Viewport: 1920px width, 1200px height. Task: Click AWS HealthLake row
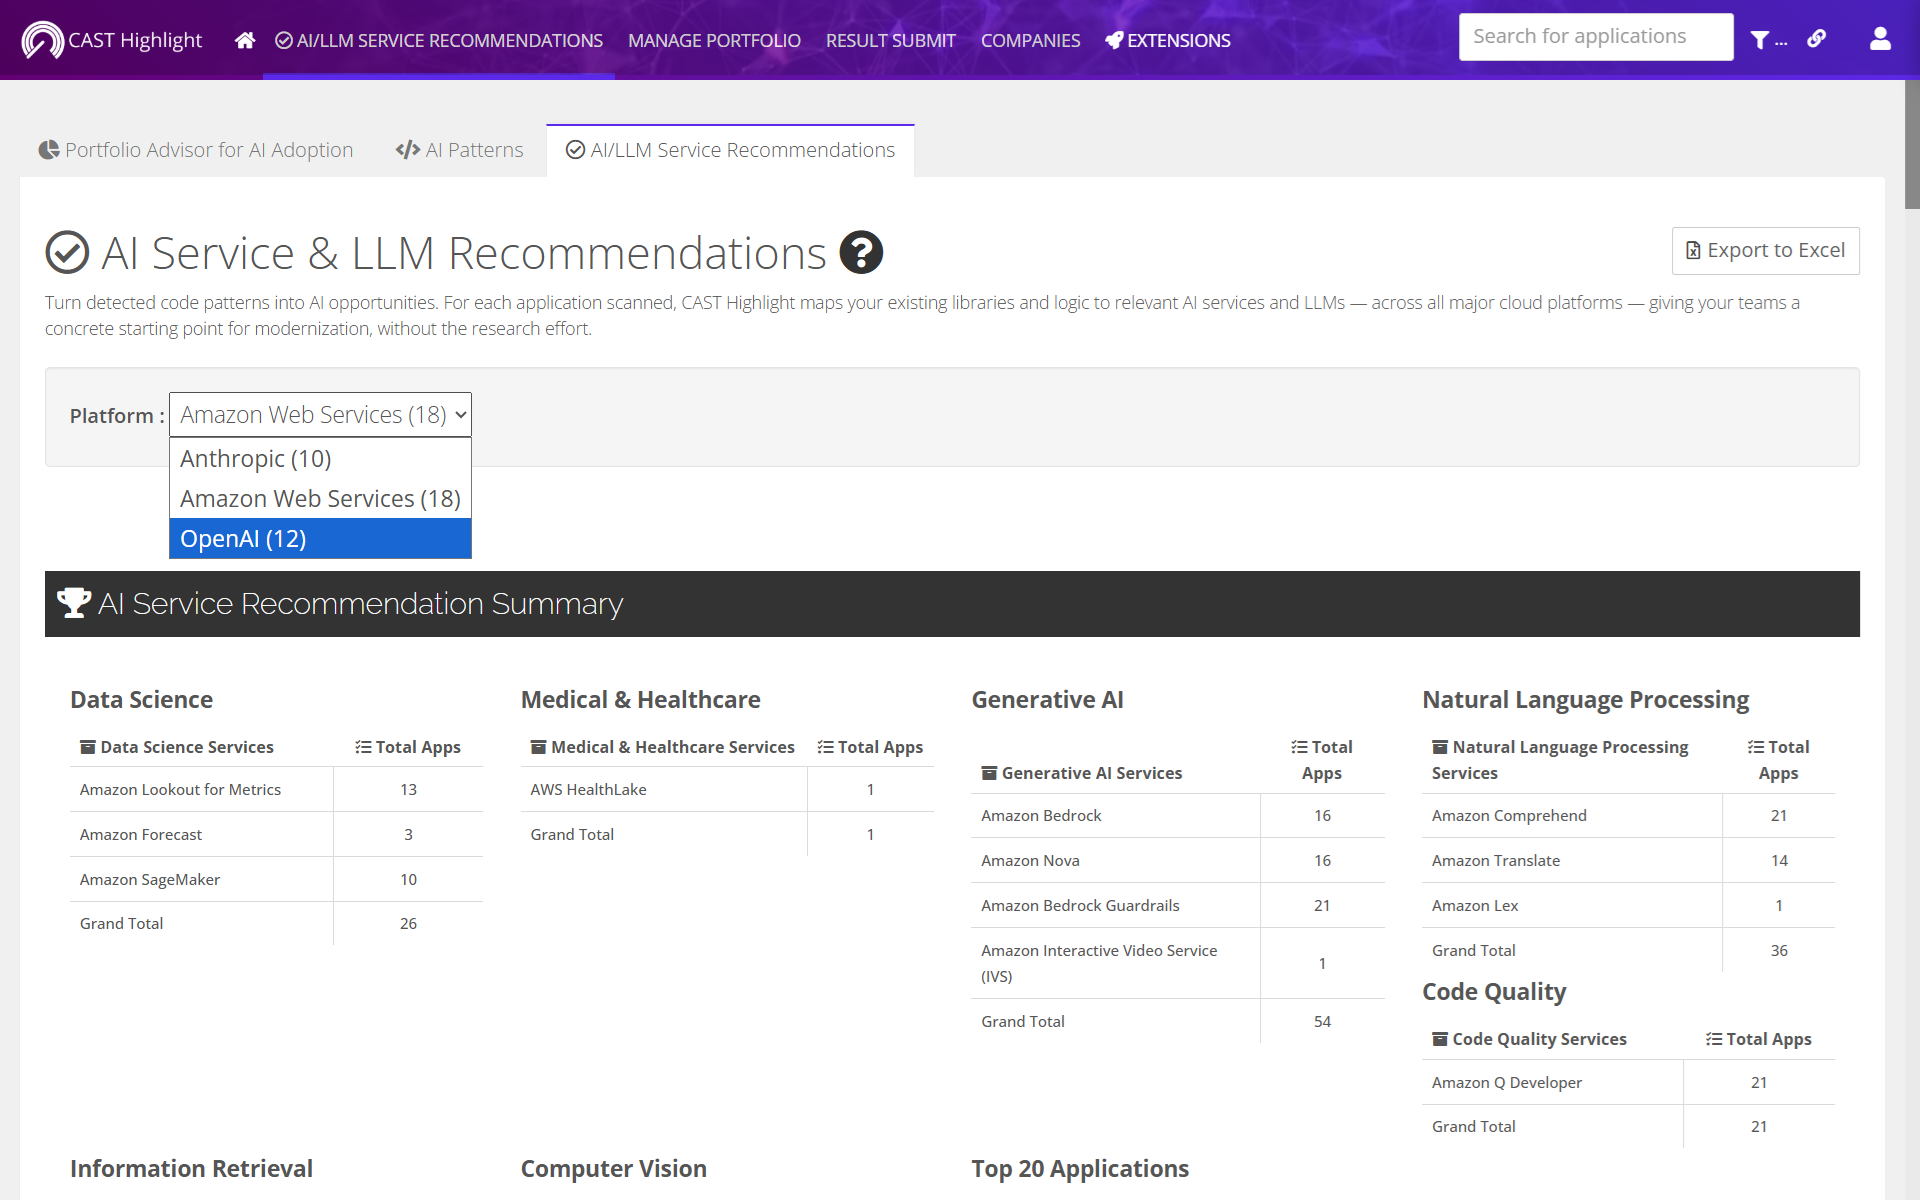[x=727, y=789]
